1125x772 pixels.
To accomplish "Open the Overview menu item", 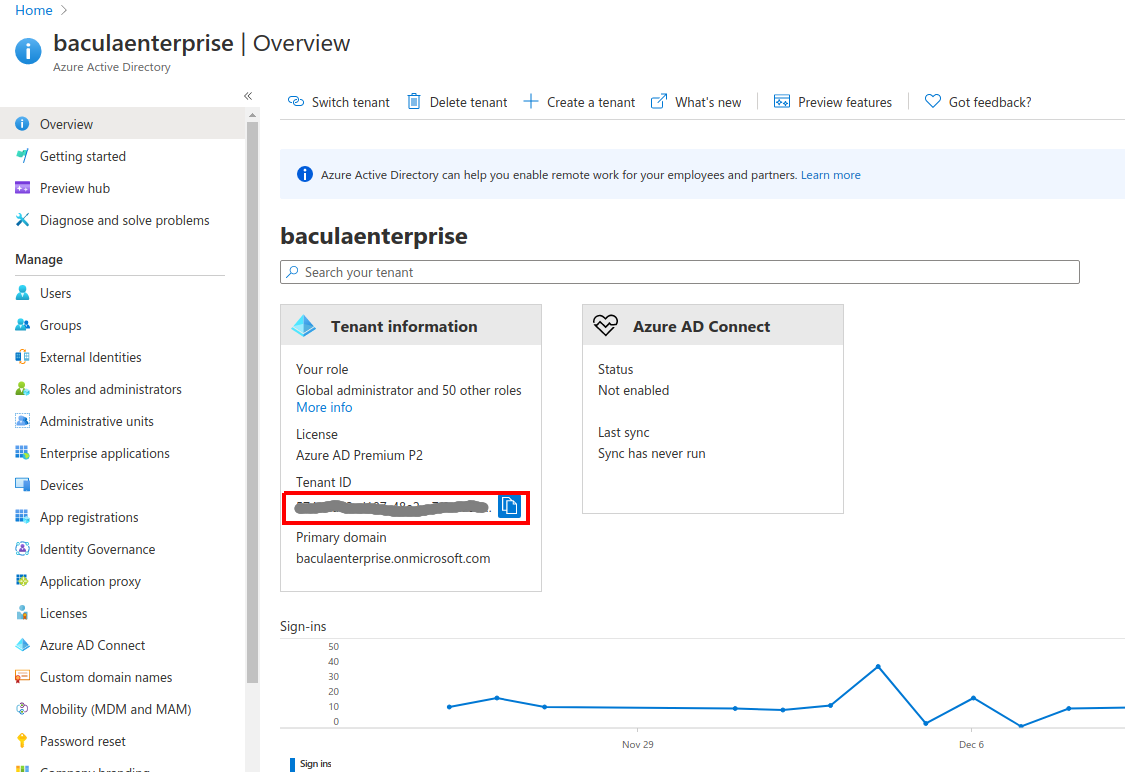I will tap(122, 123).
